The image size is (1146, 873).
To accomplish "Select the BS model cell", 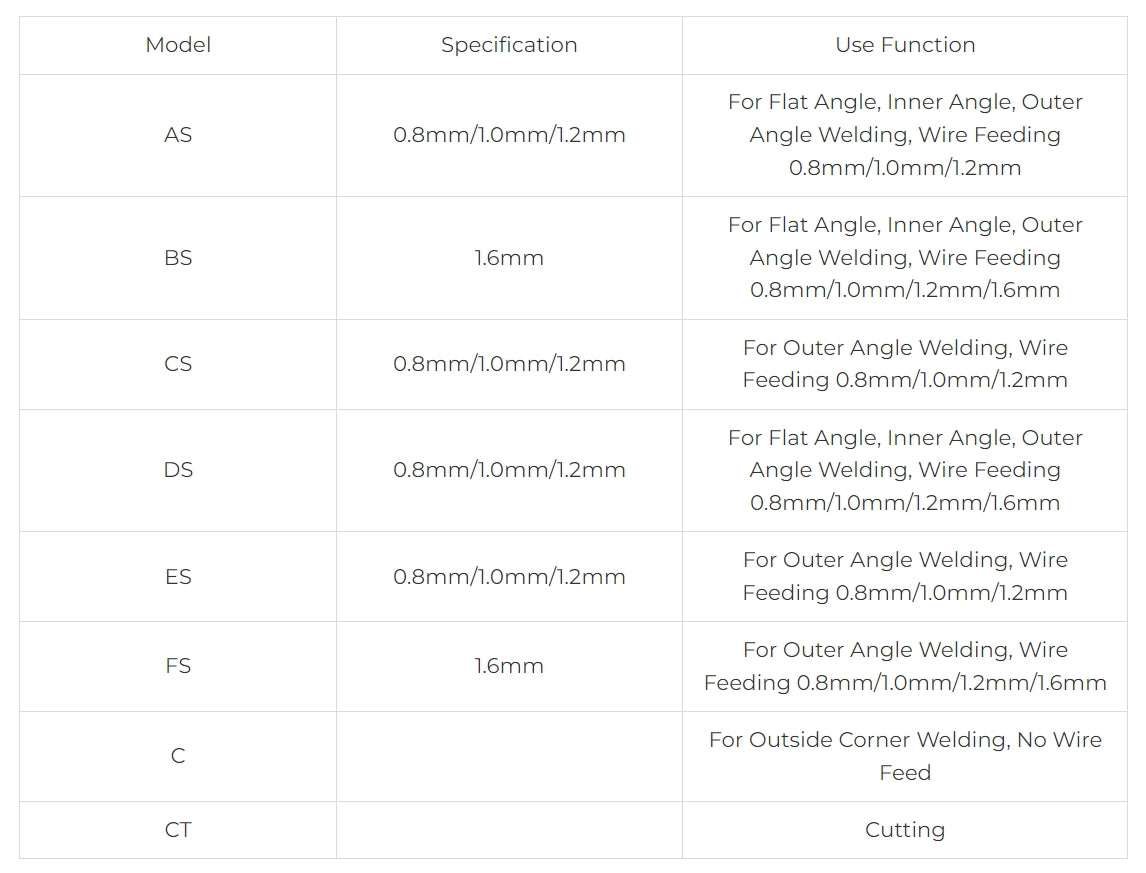I will coord(178,258).
